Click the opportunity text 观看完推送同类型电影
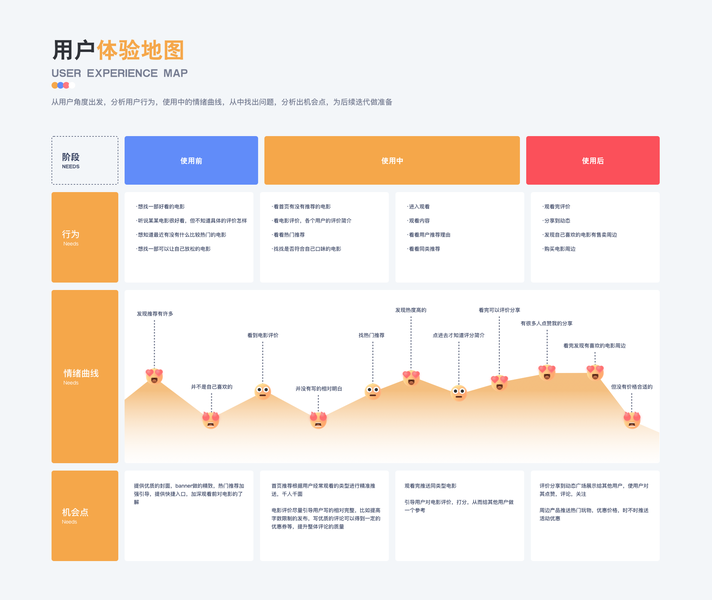The height and width of the screenshot is (600, 712). [x=430, y=486]
